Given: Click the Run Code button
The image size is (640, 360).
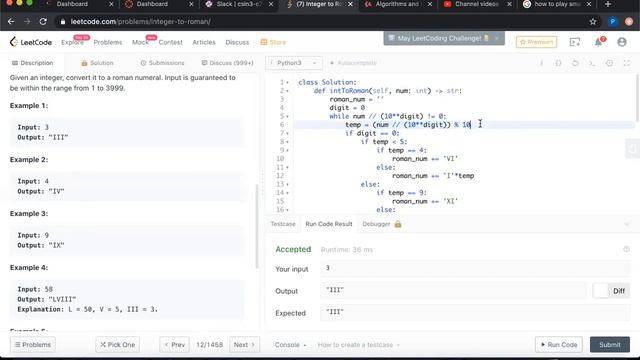Looking at the screenshot, I should pyautogui.click(x=559, y=345).
